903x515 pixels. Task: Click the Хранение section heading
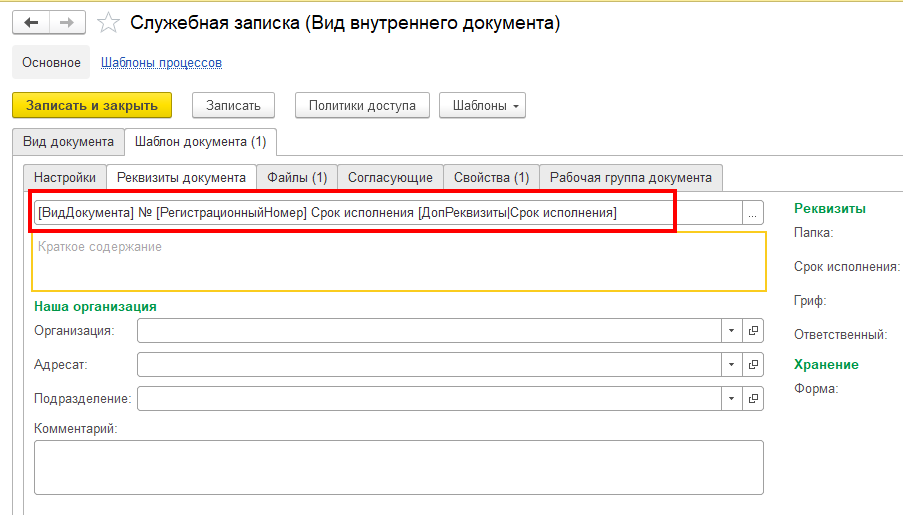(826, 365)
